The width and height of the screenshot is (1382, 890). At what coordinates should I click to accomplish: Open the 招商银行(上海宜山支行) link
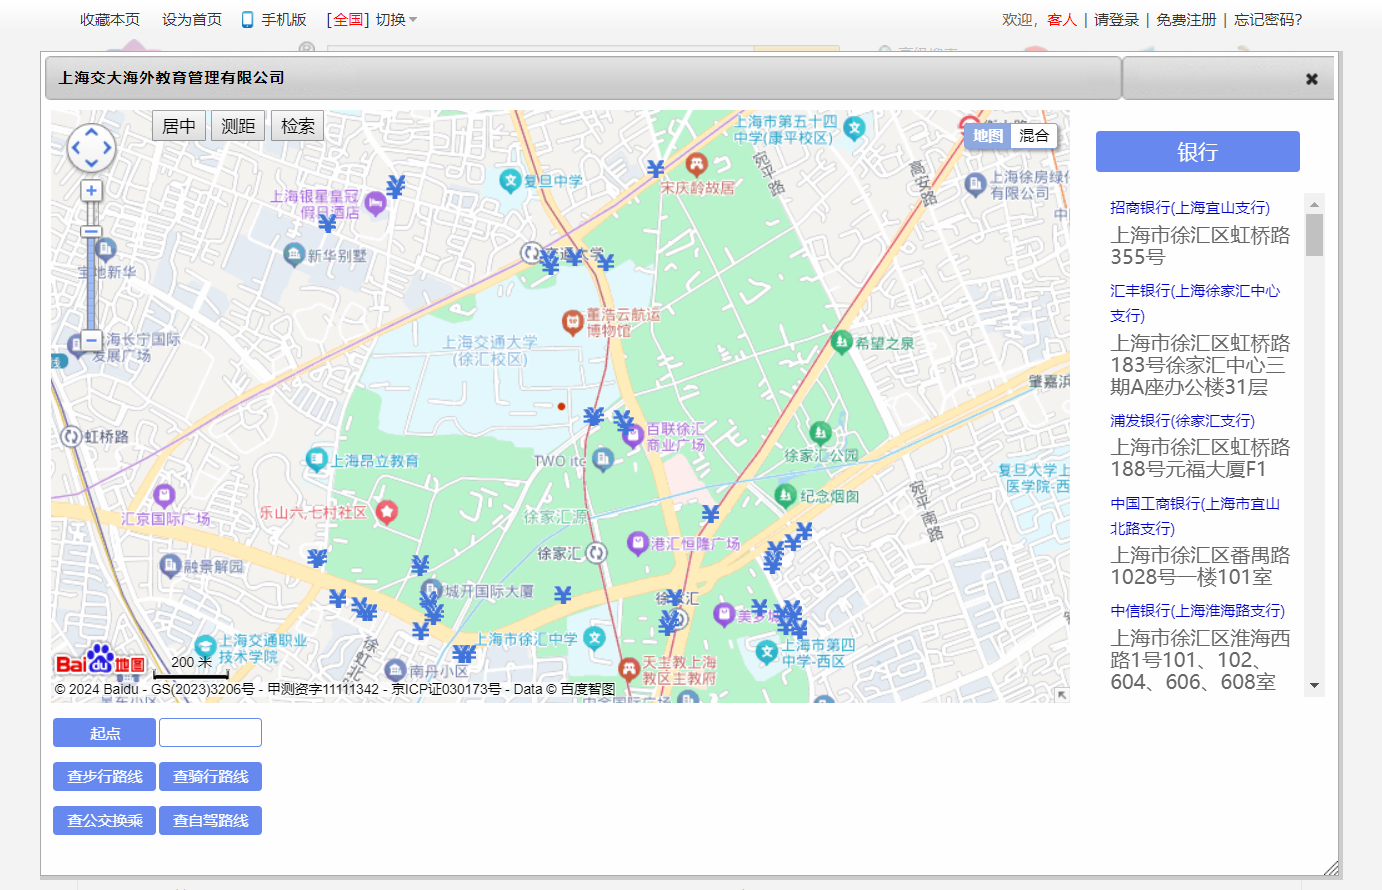1189,208
